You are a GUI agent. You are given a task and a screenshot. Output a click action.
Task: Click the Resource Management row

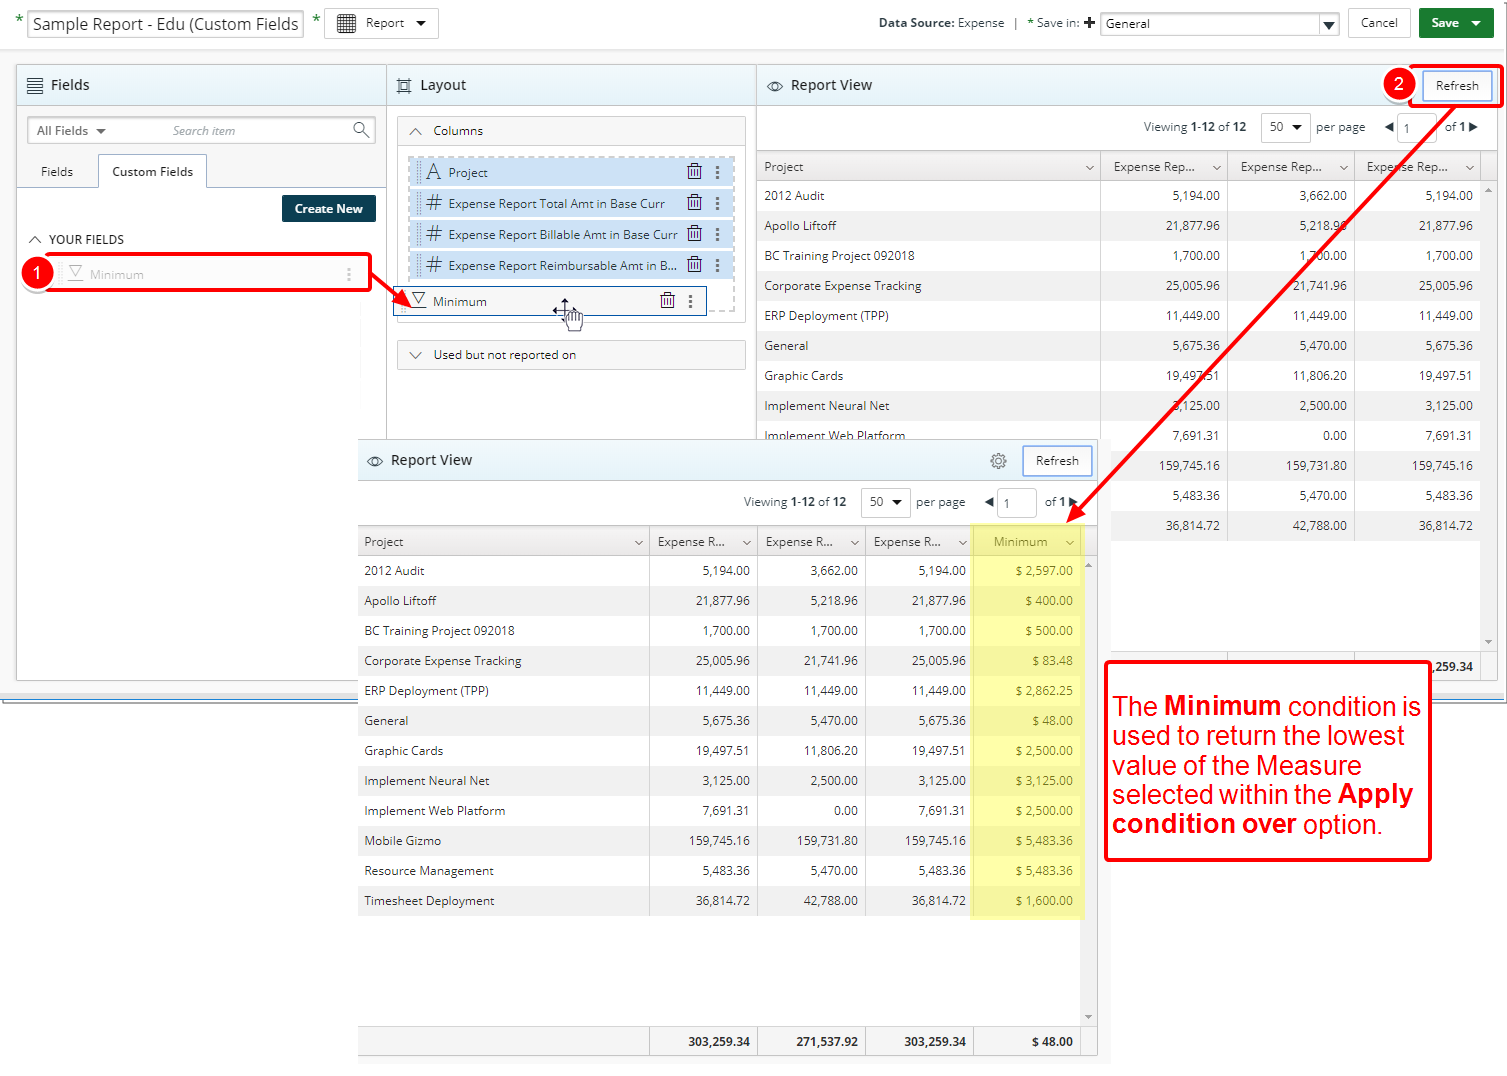point(720,871)
